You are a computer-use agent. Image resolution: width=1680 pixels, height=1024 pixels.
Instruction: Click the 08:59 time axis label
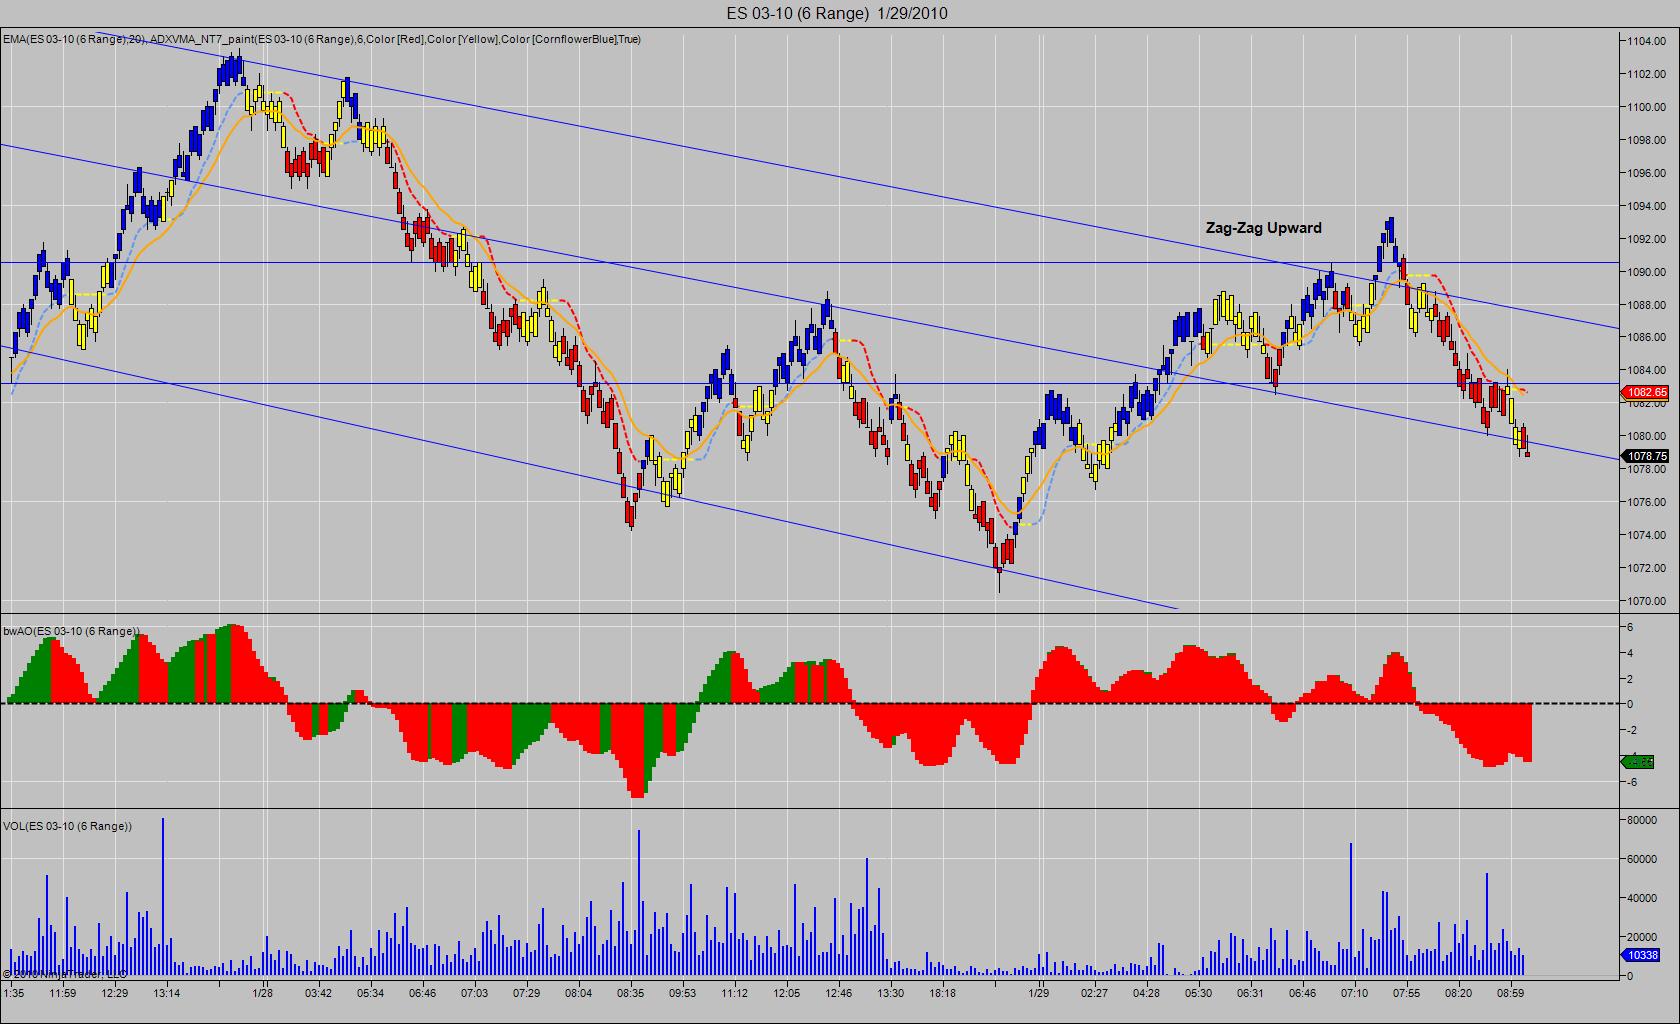1511,993
